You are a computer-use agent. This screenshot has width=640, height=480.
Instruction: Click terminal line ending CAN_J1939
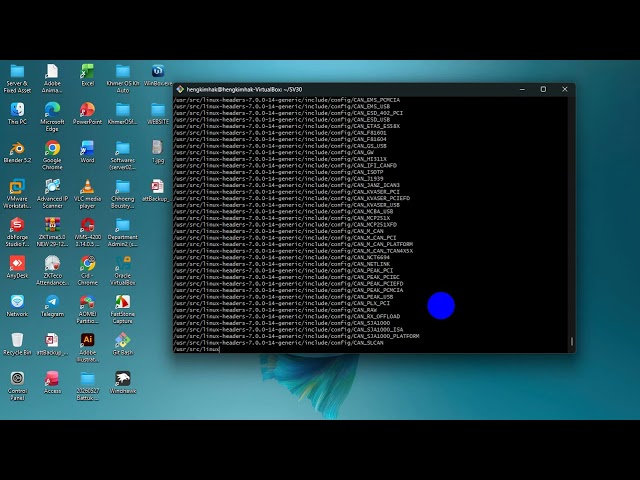point(278,179)
